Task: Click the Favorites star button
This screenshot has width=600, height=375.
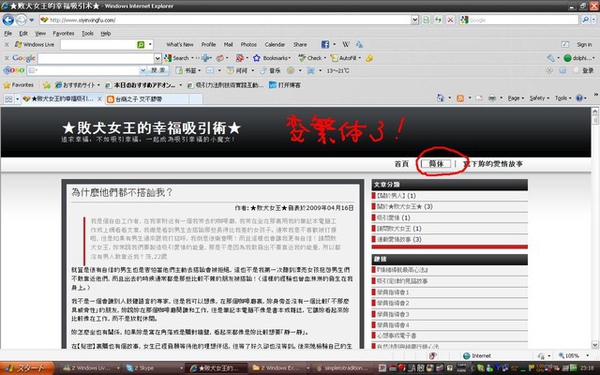Action: (18, 85)
